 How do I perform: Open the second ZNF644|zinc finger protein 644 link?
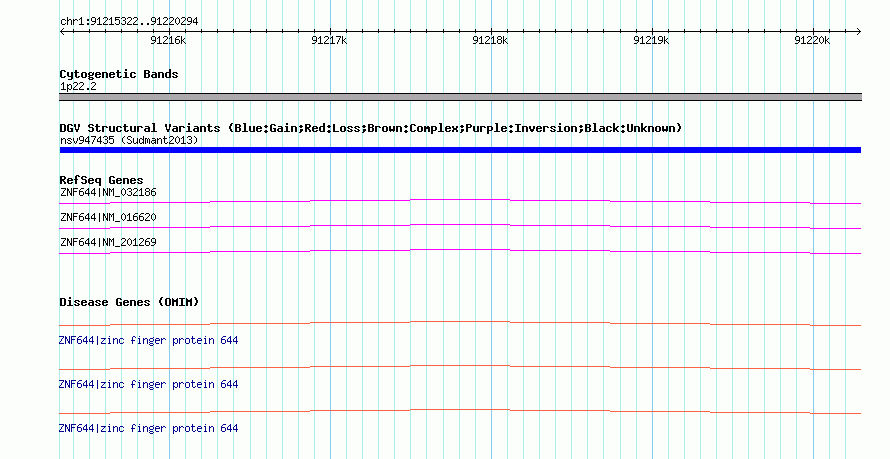point(148,384)
